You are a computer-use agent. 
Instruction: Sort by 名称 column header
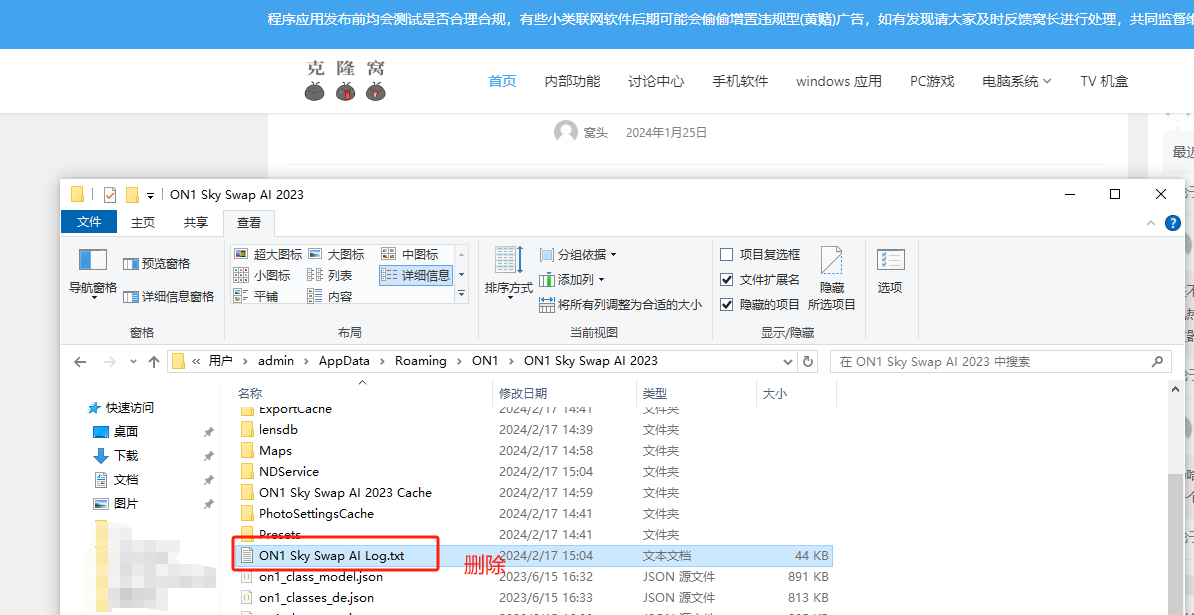click(x=250, y=394)
